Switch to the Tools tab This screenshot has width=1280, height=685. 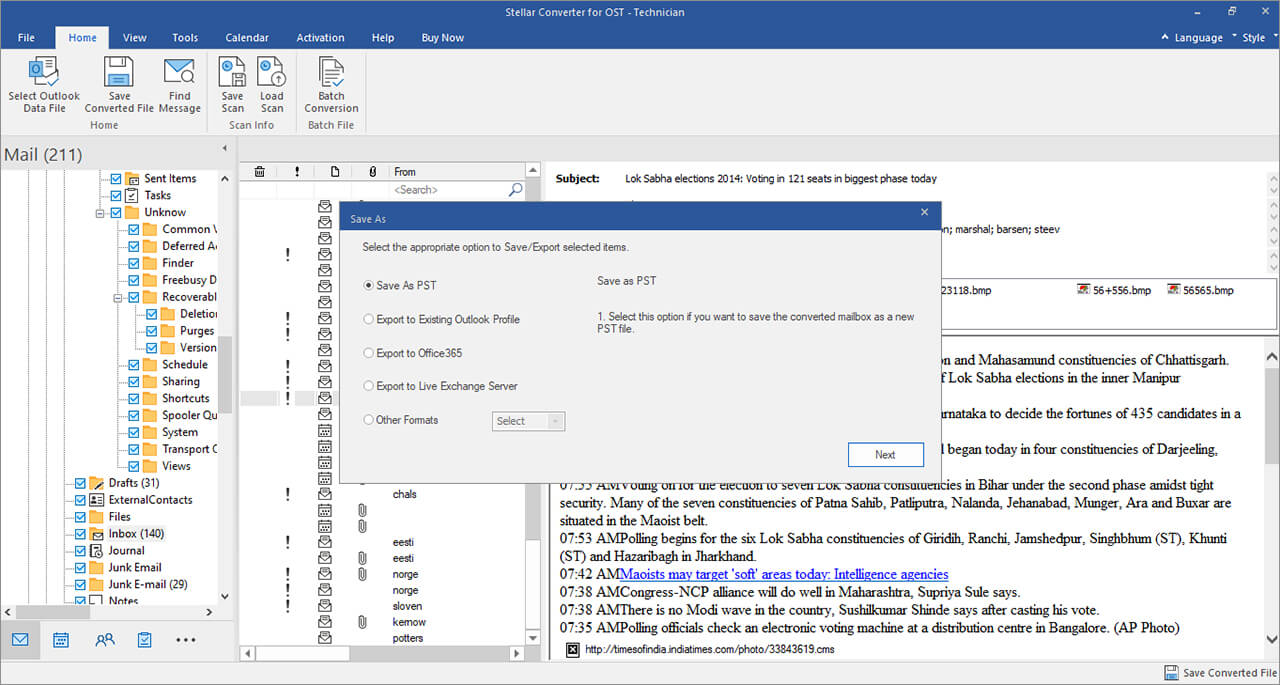click(185, 38)
